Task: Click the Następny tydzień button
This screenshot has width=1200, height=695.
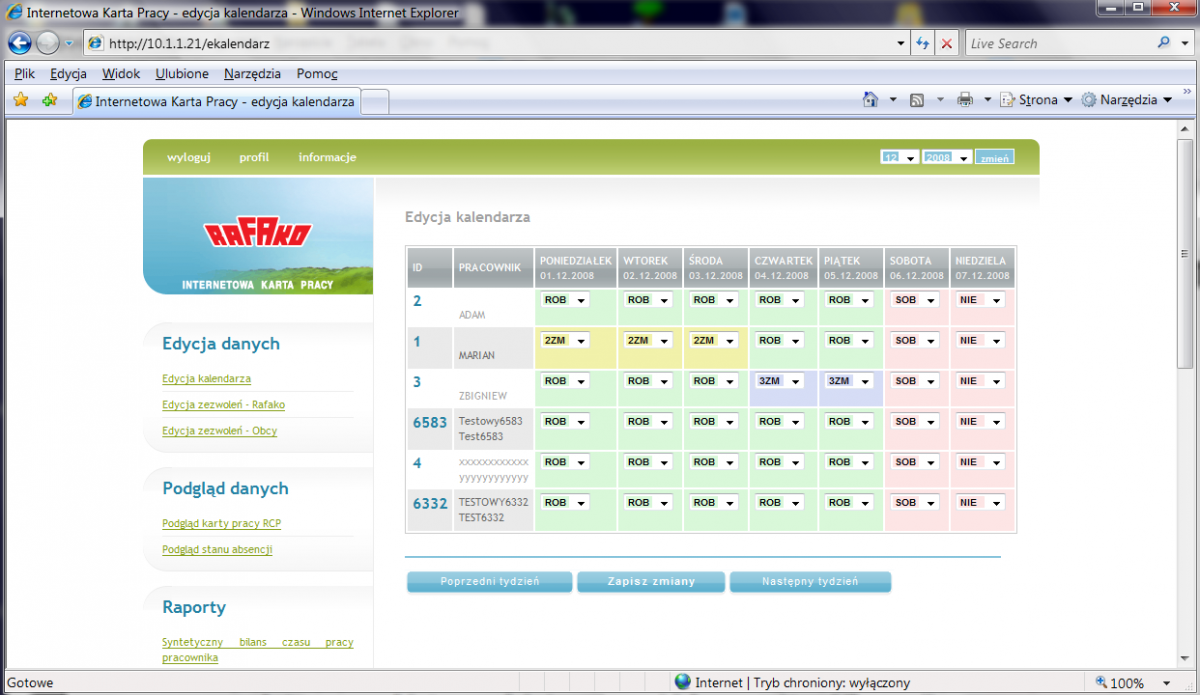Action: point(810,582)
